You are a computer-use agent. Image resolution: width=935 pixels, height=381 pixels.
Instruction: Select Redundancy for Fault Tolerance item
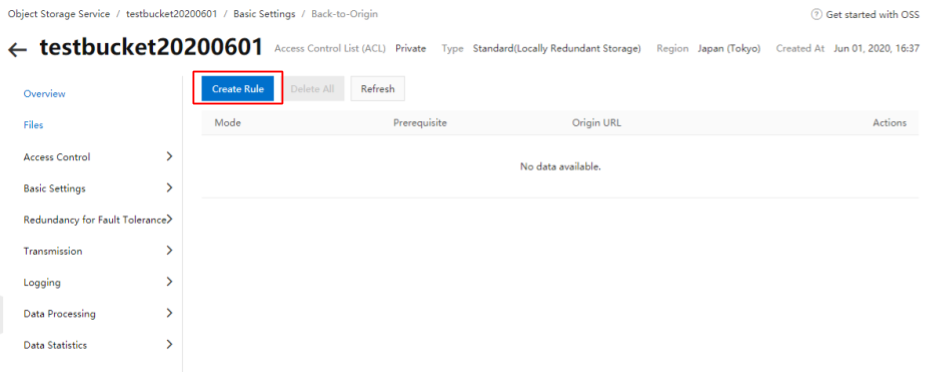[95, 220]
